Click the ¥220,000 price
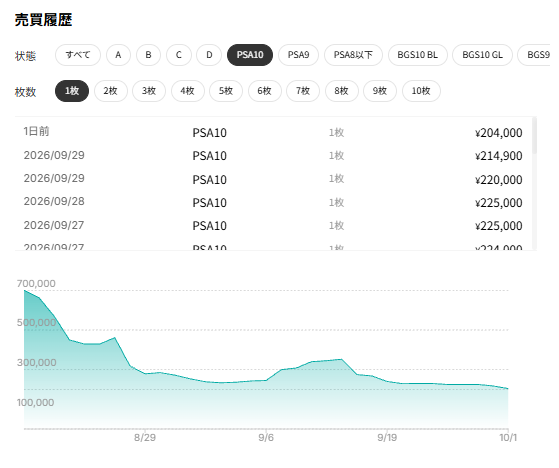Image resolution: width=559 pixels, height=468 pixels. [x=498, y=180]
